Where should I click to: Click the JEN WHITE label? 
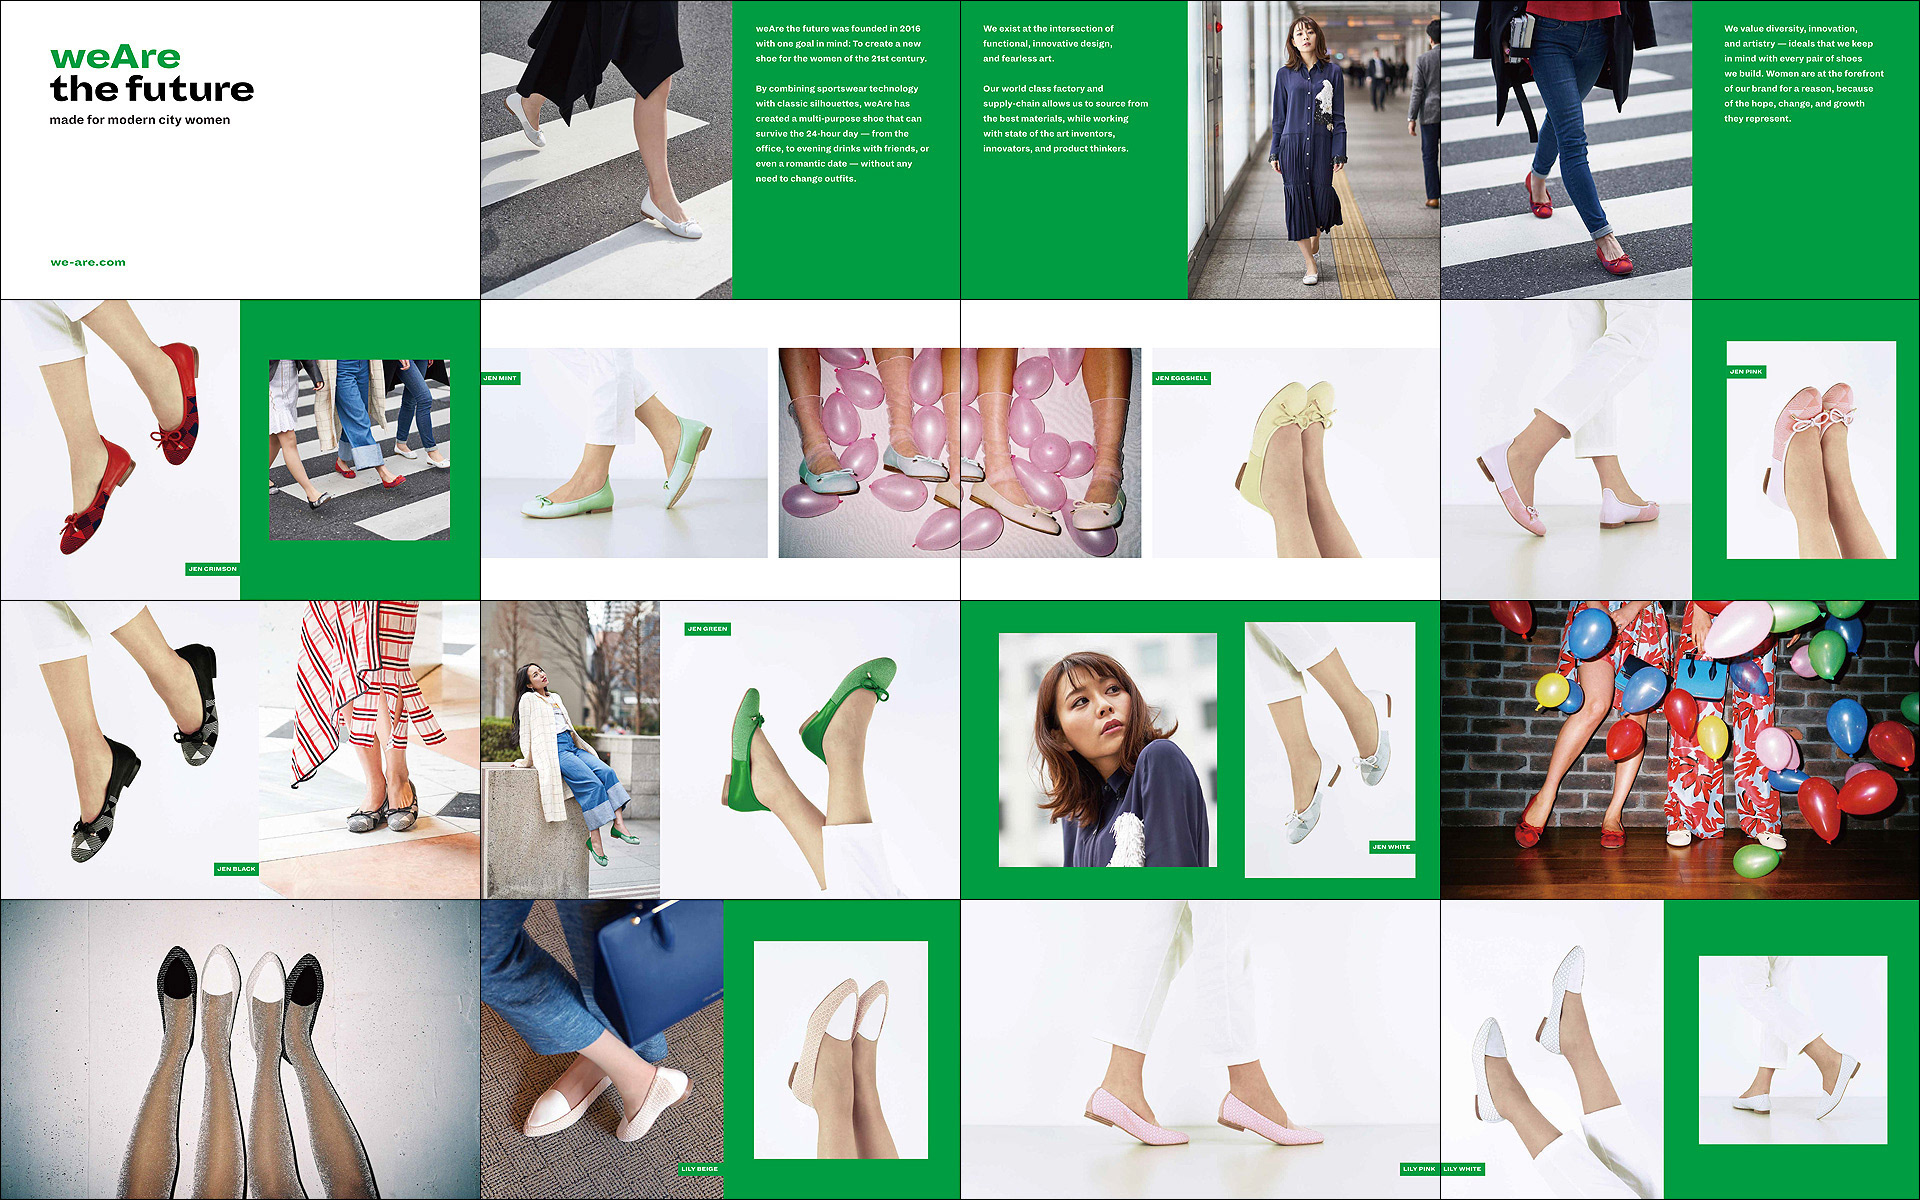pos(1391,847)
